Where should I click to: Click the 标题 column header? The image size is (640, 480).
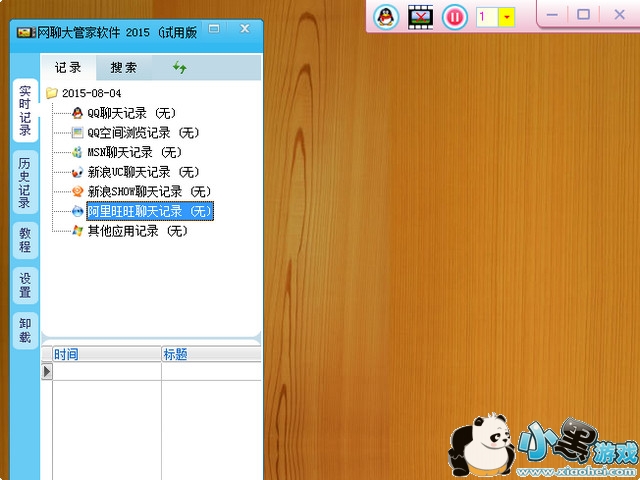tap(211, 354)
